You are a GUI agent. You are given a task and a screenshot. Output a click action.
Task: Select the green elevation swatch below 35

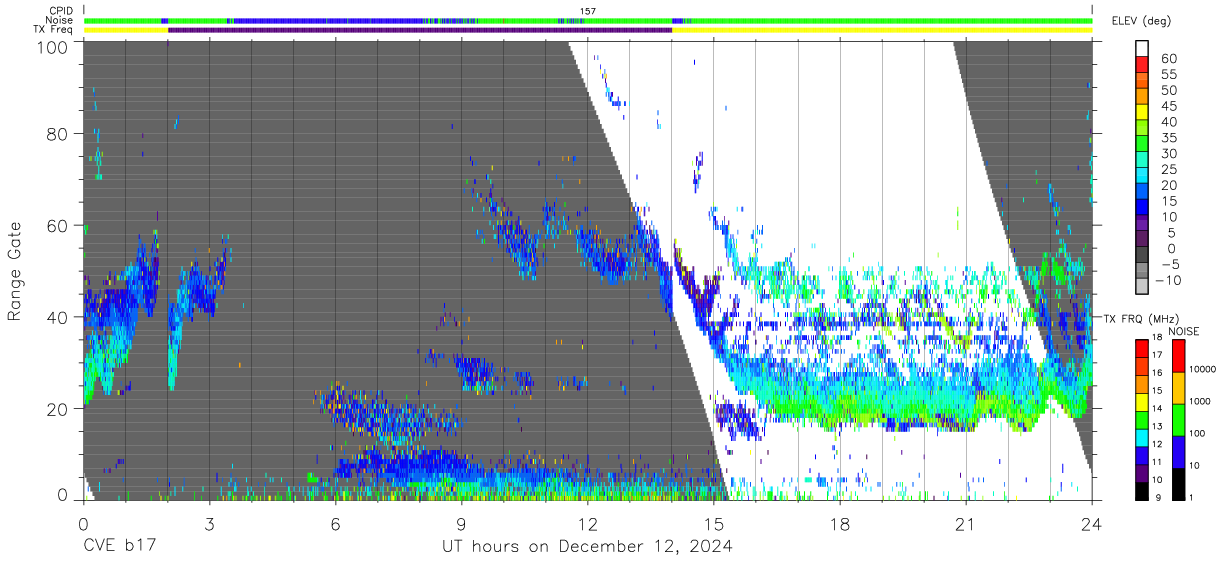tap(1142, 144)
